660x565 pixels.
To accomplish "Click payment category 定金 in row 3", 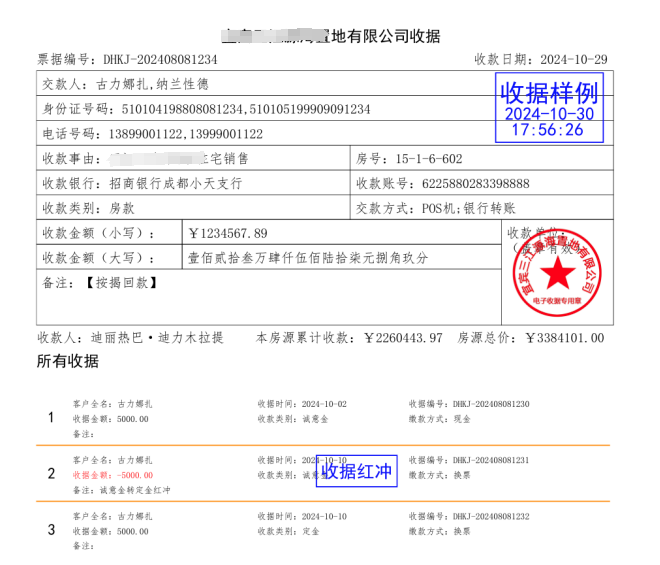I will coord(311,532).
